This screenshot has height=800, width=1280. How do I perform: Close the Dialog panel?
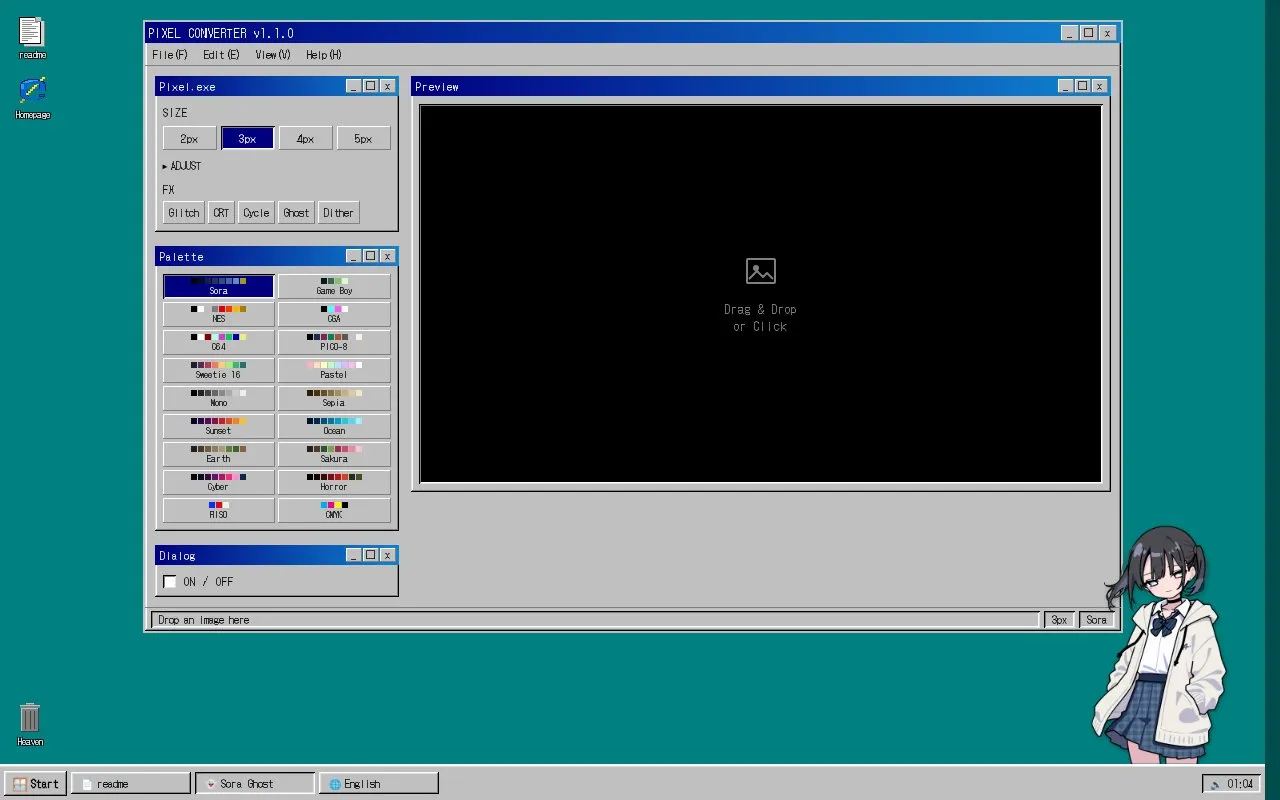click(387, 555)
